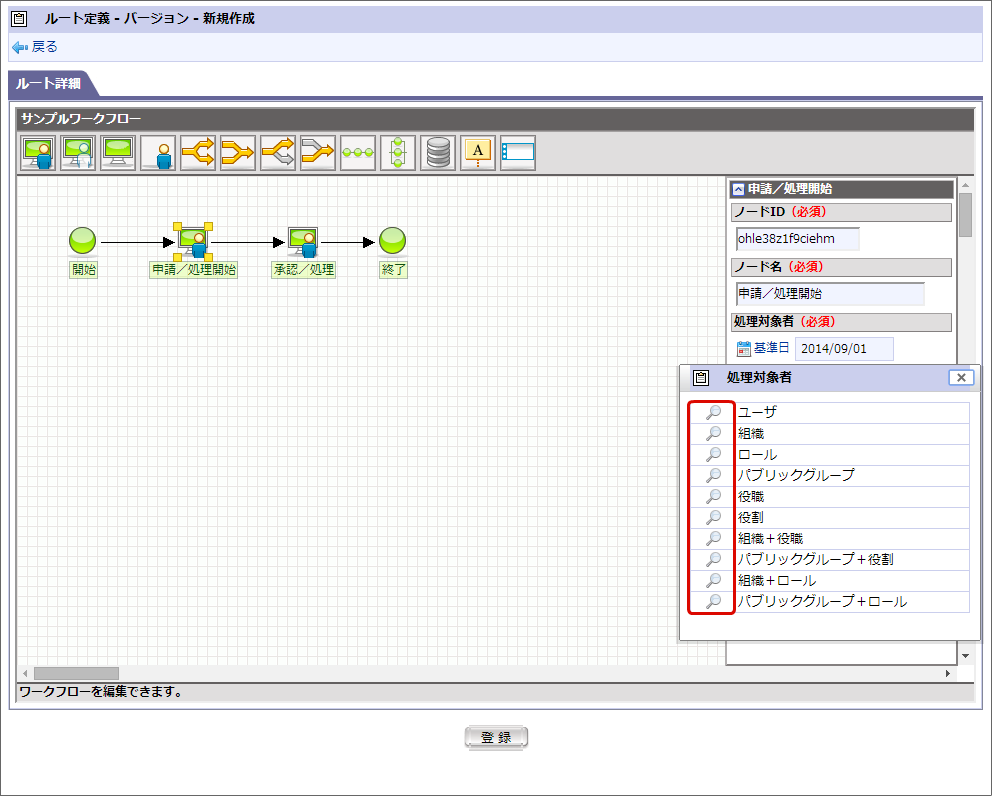Click the 組織＋ロール text row
The image size is (992, 796).
point(777,581)
